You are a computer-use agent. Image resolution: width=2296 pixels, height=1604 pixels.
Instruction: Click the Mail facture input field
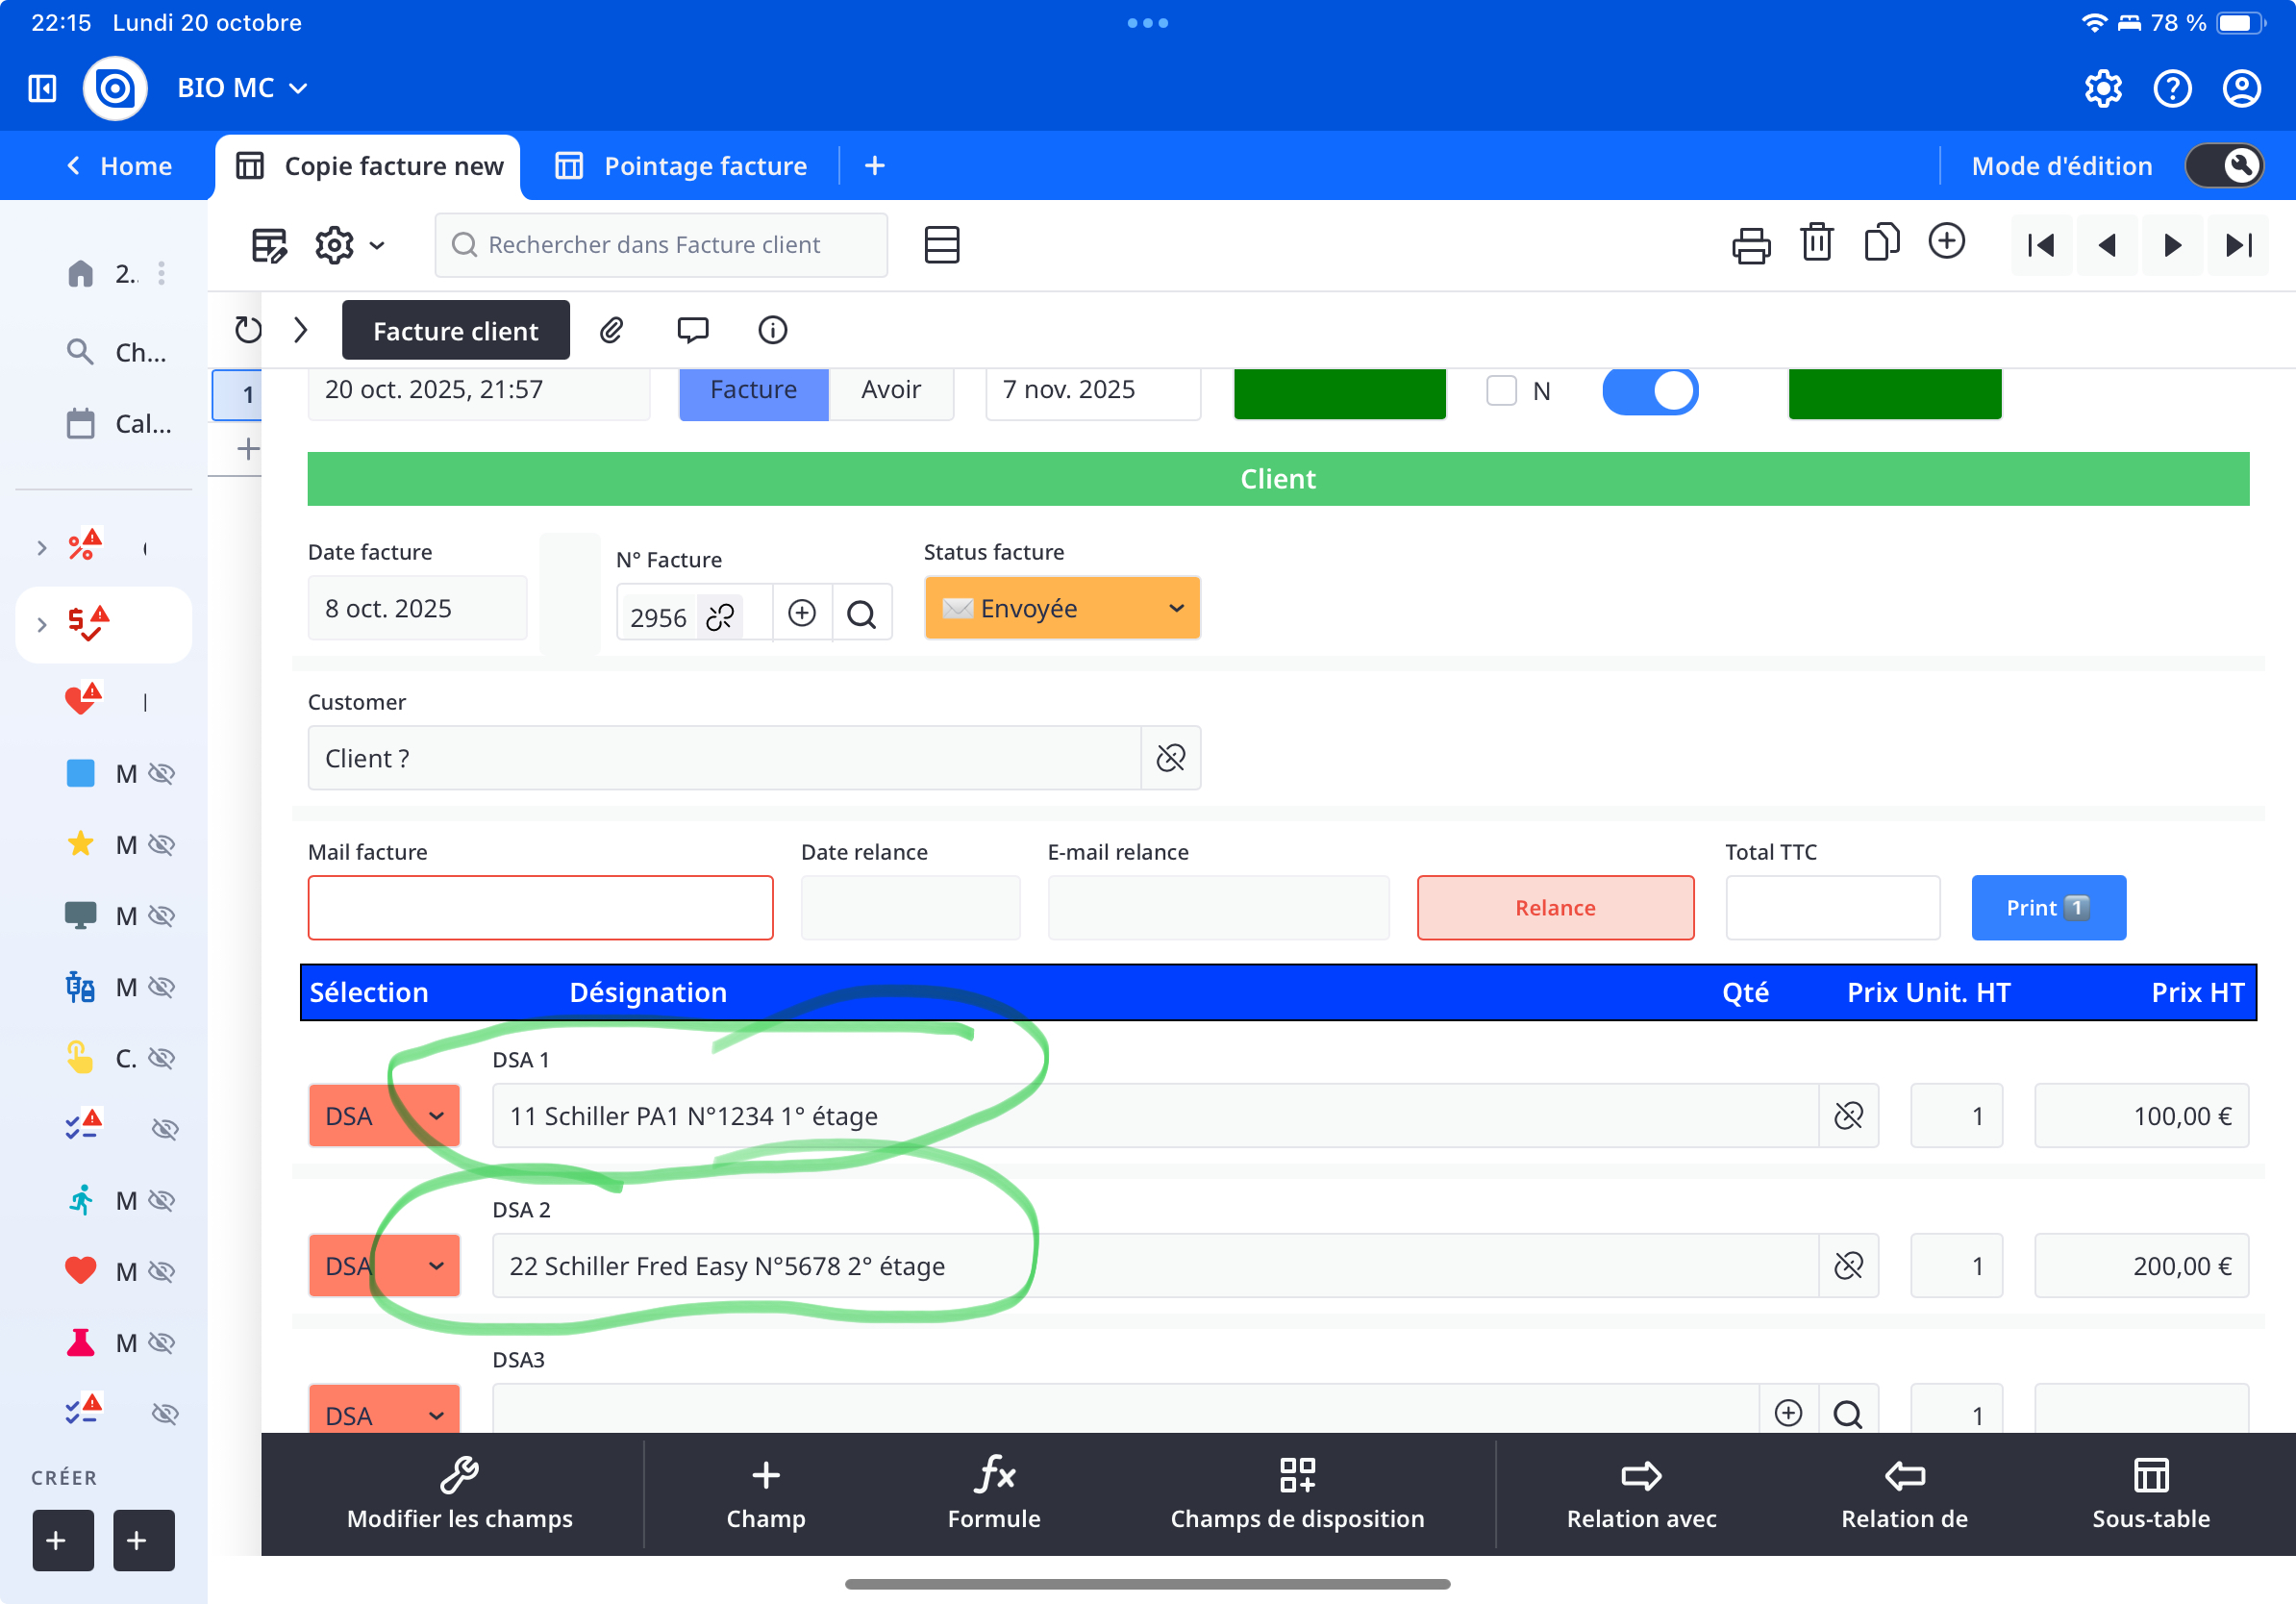coord(540,908)
